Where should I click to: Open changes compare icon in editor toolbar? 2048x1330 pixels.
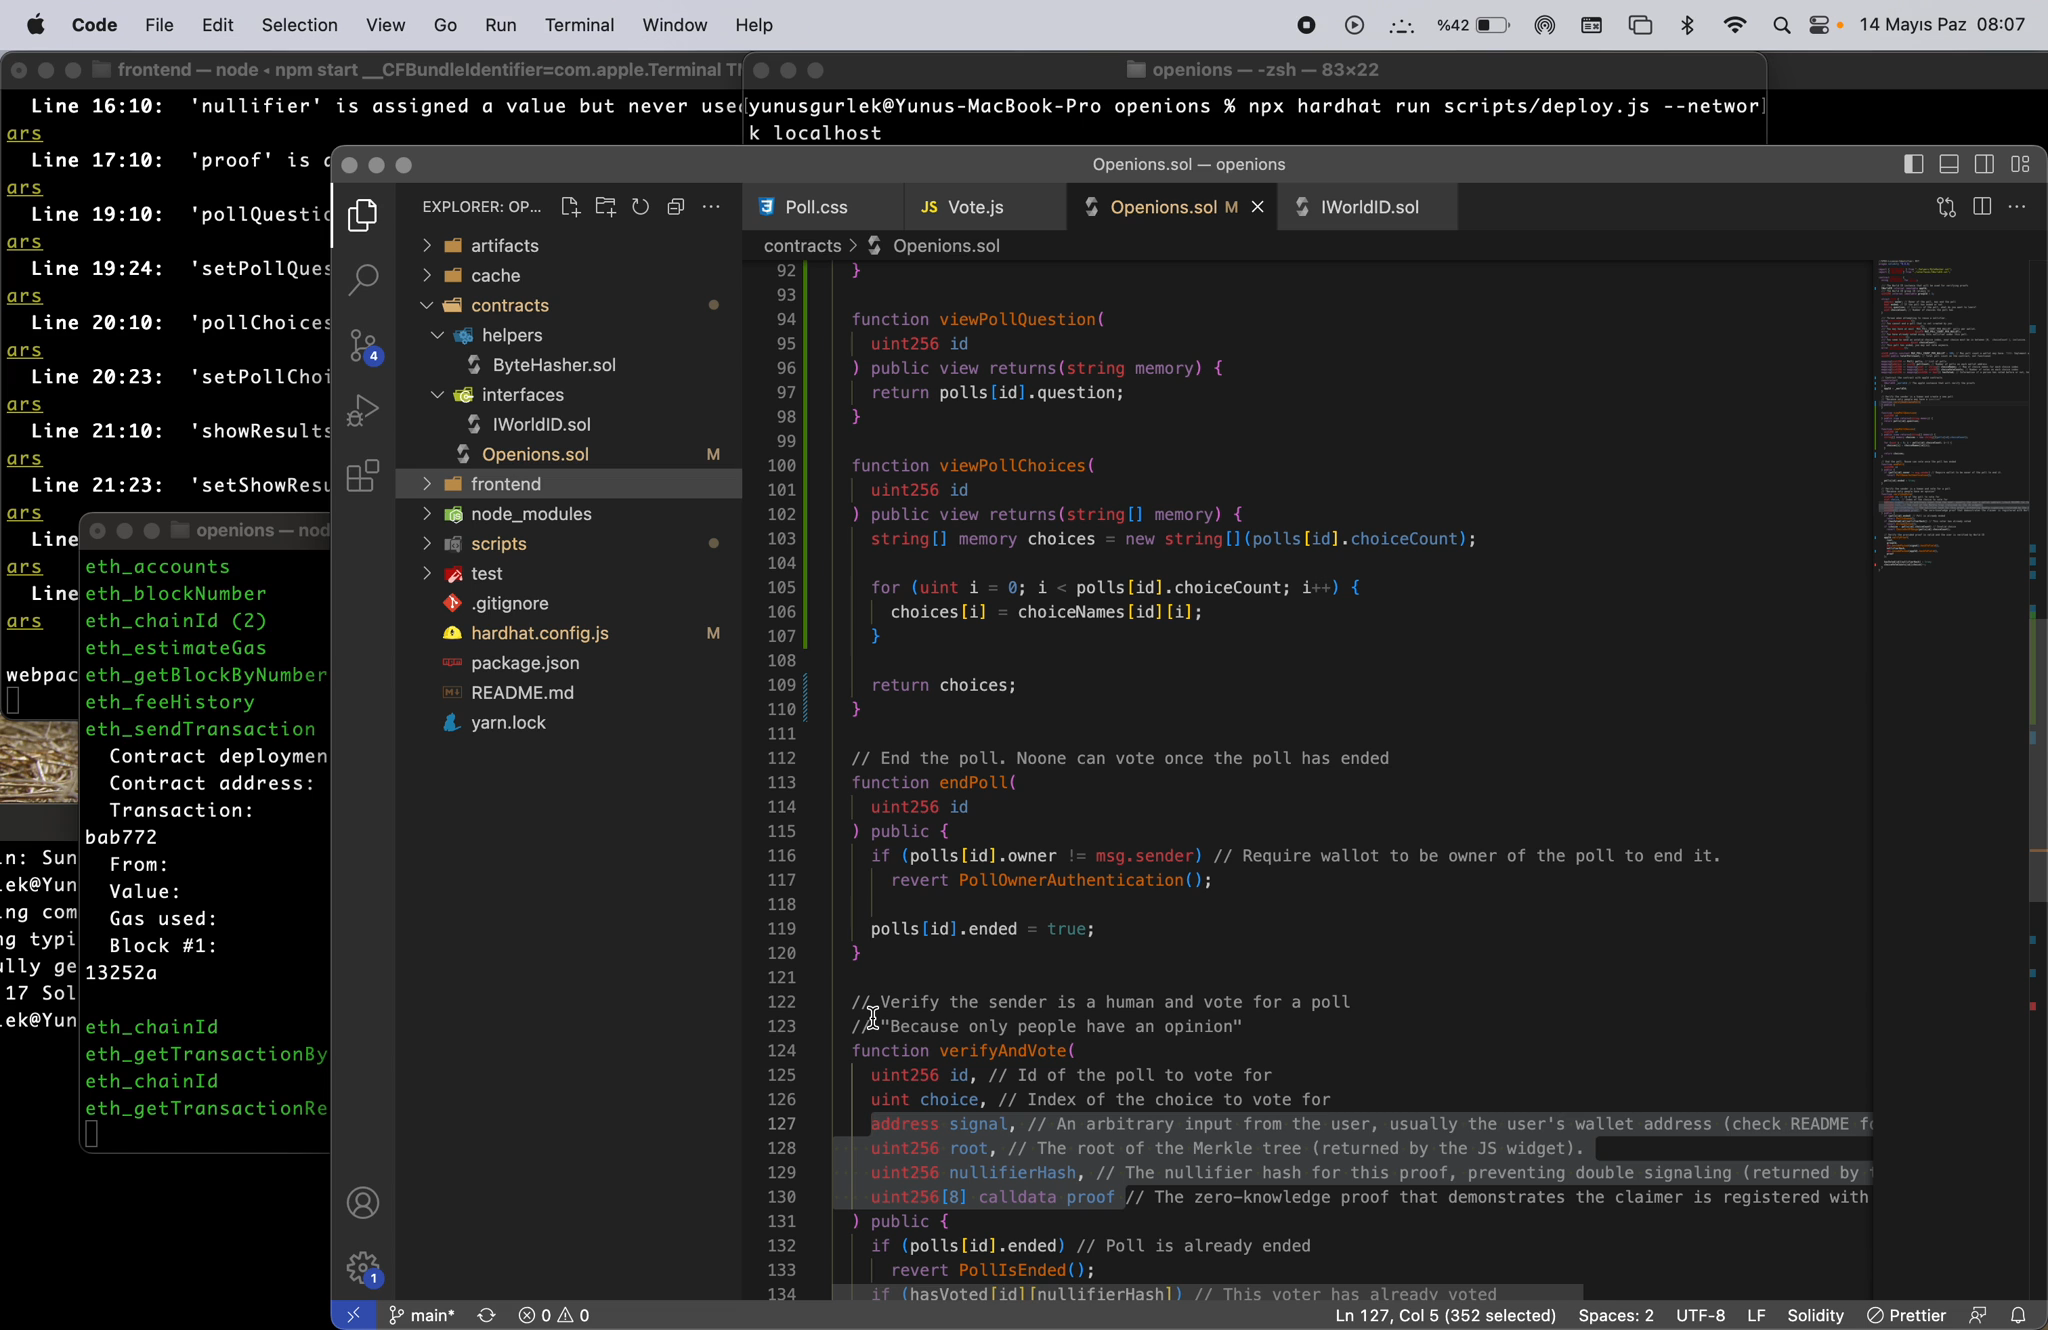tap(1946, 207)
